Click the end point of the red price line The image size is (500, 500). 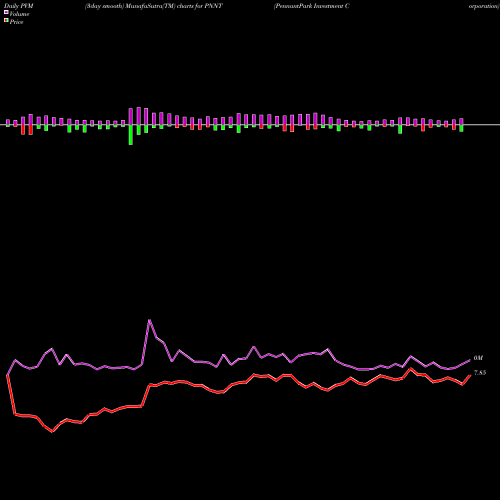(470, 375)
